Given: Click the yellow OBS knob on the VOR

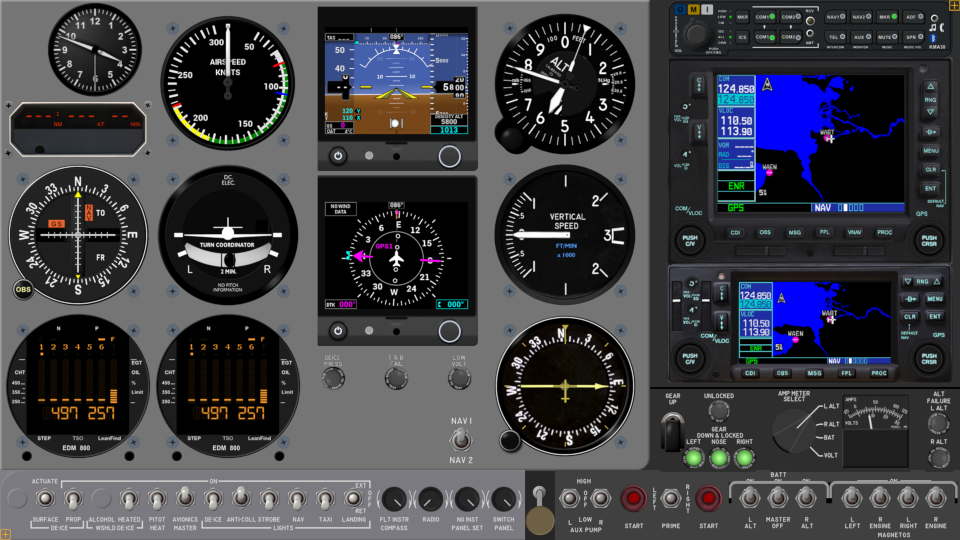Looking at the screenshot, I should [x=23, y=290].
